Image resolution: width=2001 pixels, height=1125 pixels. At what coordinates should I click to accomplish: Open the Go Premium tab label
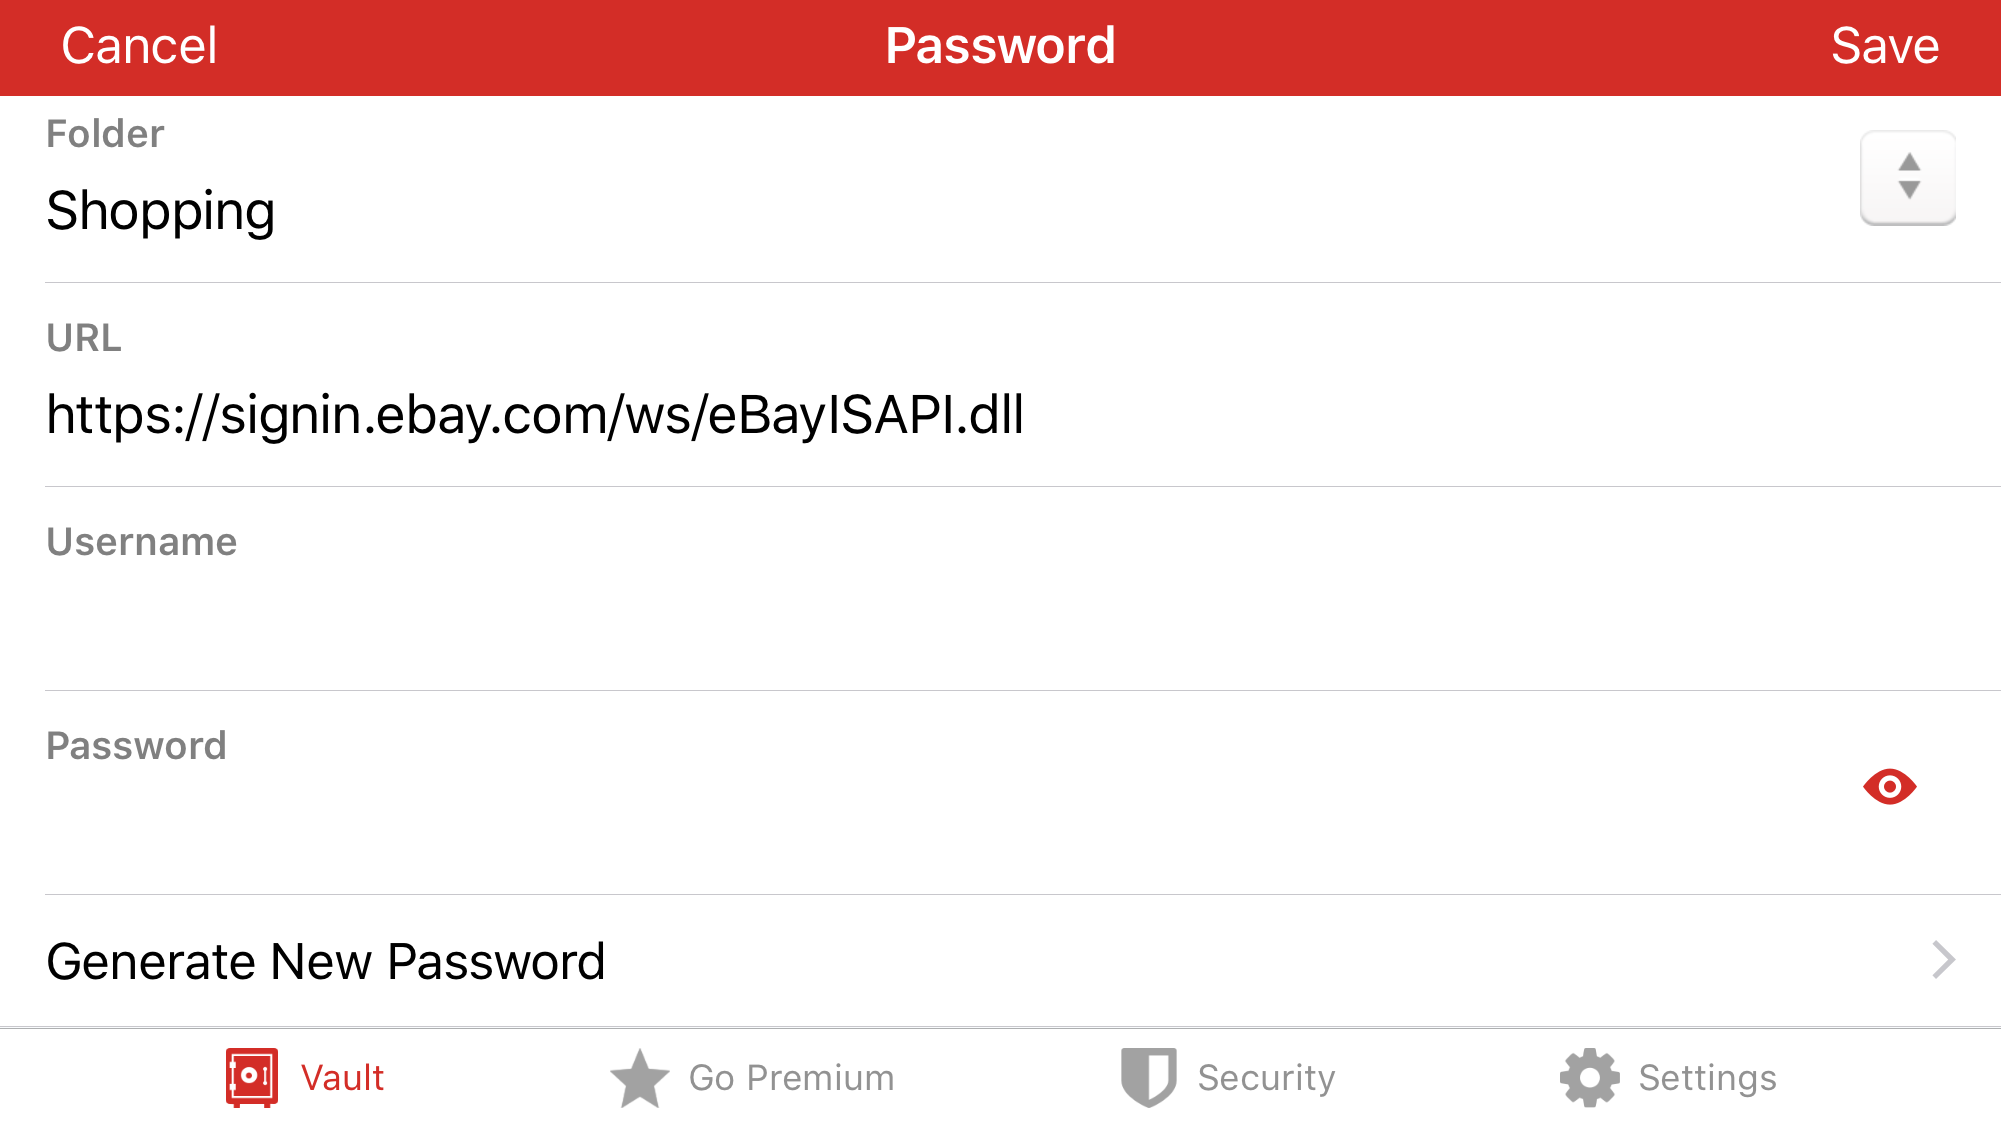pos(791,1078)
